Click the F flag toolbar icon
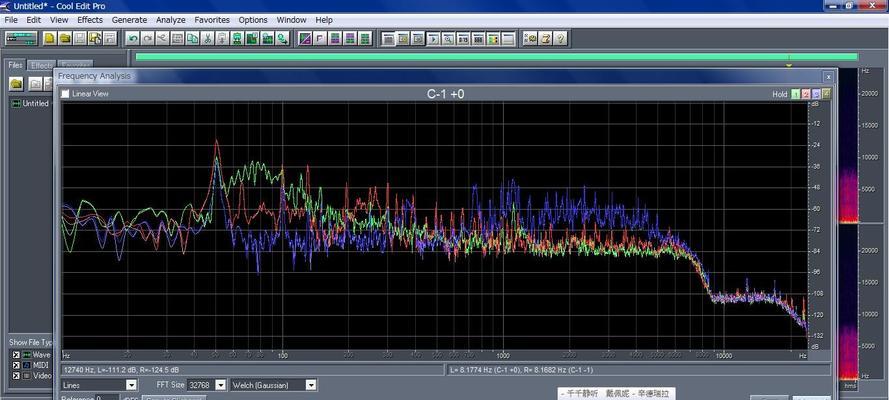The width and height of the screenshot is (889, 400). 320,39
